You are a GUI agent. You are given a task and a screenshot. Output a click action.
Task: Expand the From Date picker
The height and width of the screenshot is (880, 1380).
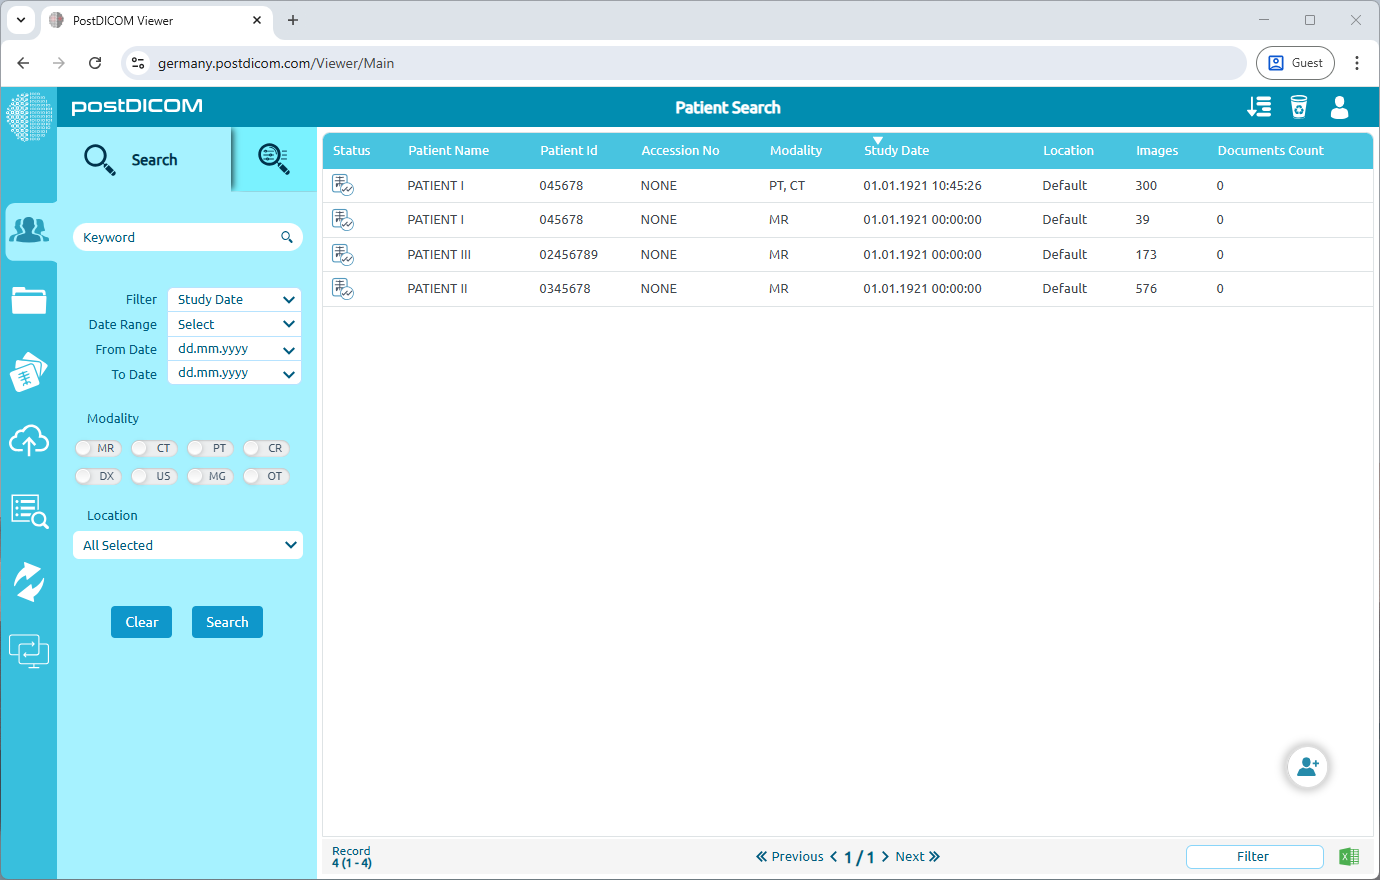[x=233, y=348]
